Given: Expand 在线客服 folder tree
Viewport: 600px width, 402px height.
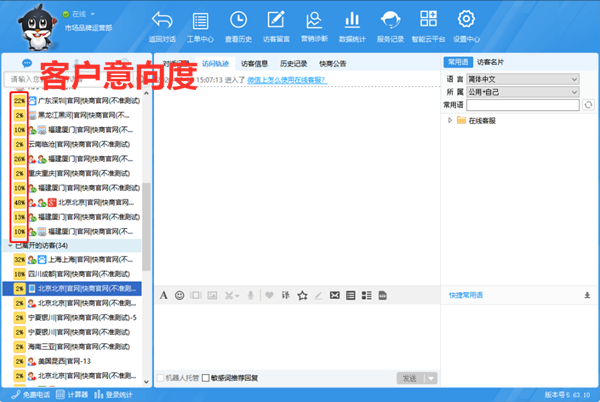Looking at the screenshot, I should 450,120.
